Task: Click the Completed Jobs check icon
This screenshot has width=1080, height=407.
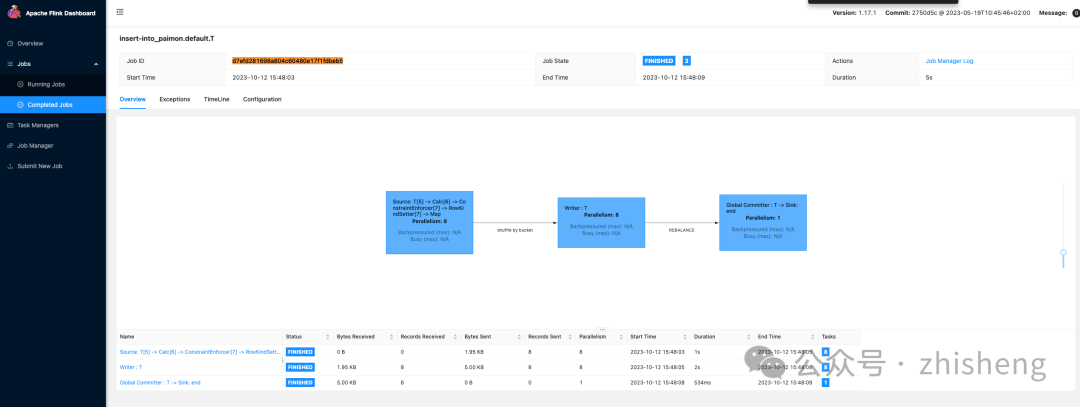Action: point(20,105)
